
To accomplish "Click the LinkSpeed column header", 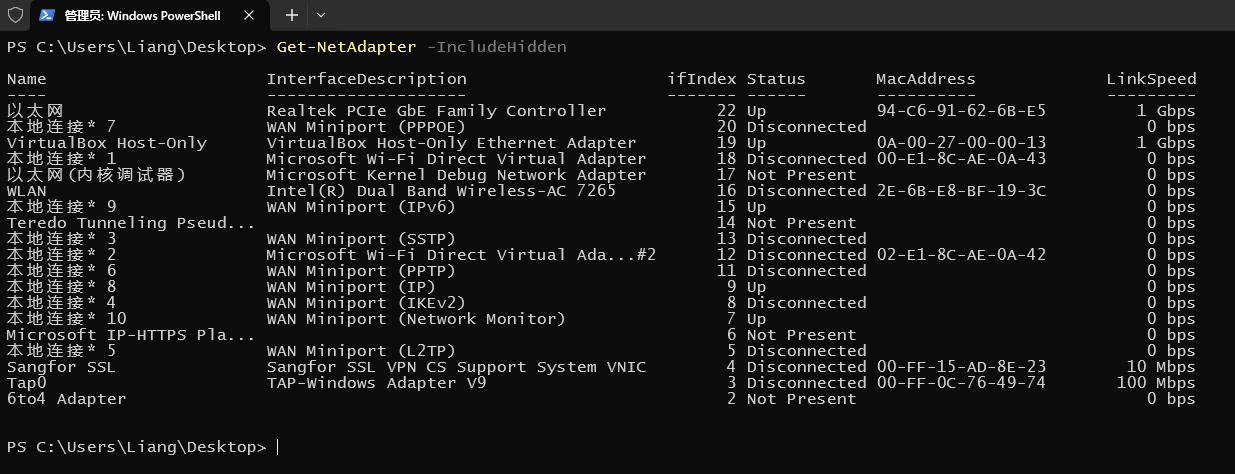I will [1150, 79].
